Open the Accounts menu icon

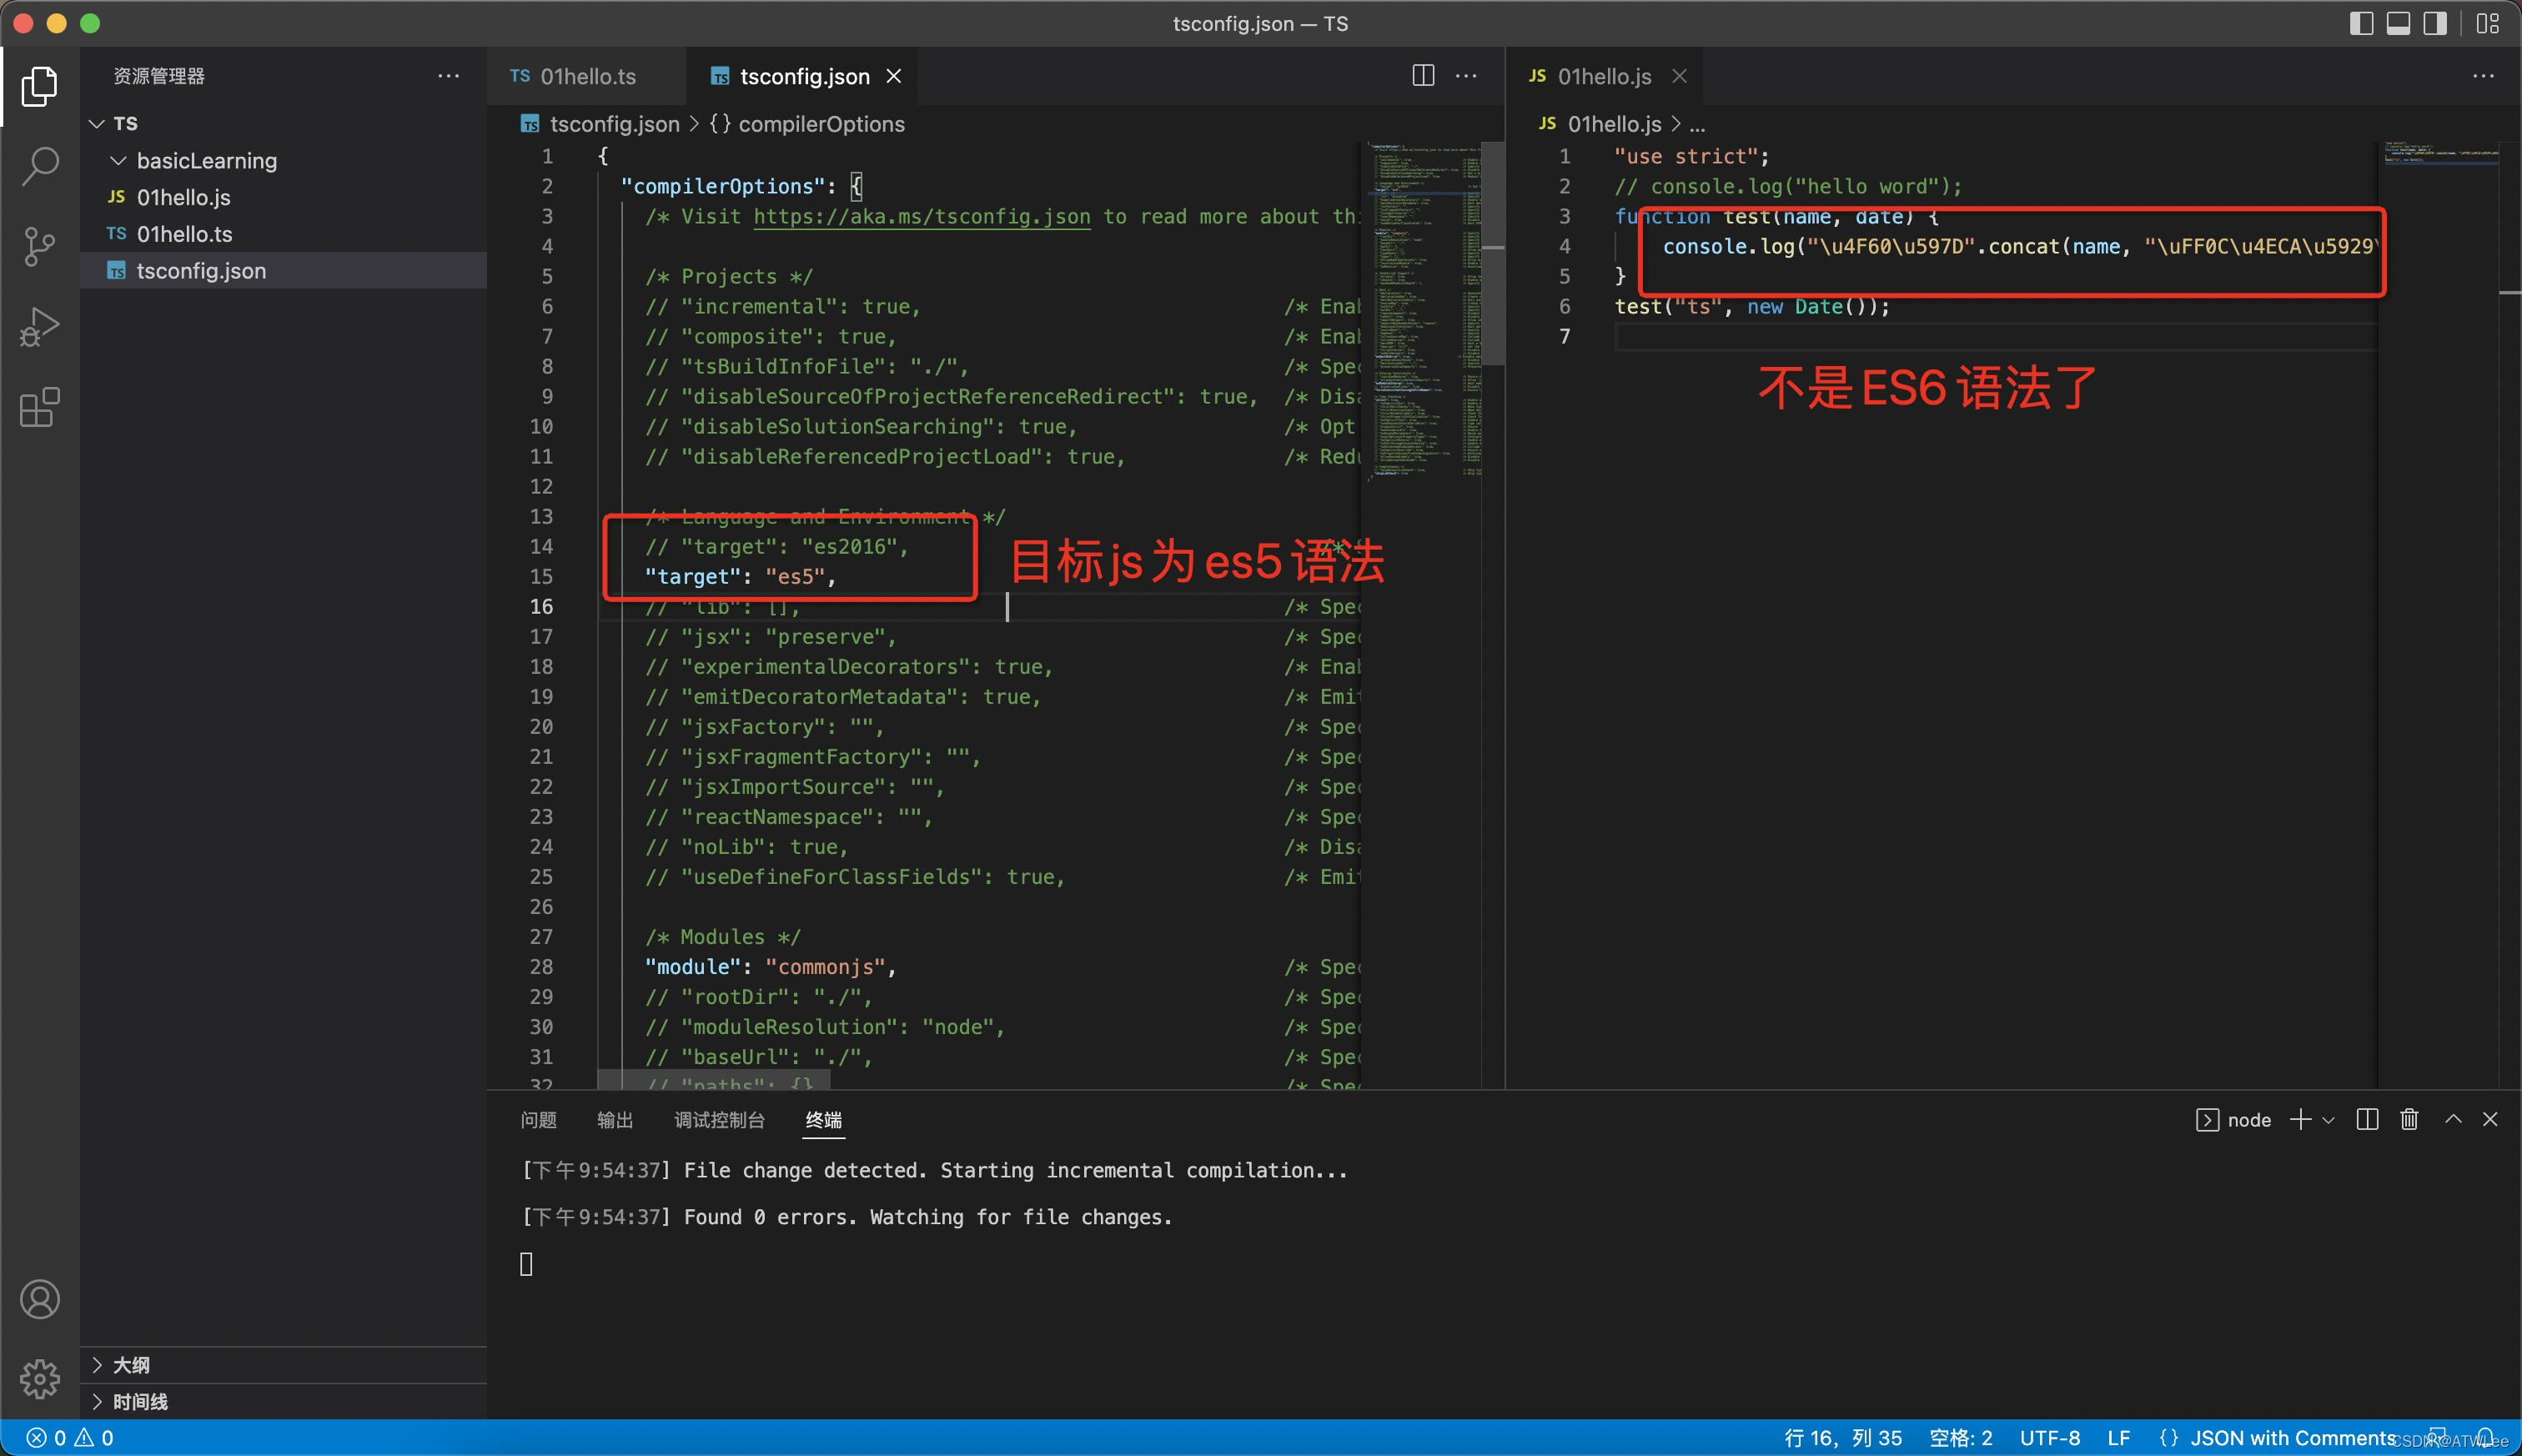(40, 1299)
